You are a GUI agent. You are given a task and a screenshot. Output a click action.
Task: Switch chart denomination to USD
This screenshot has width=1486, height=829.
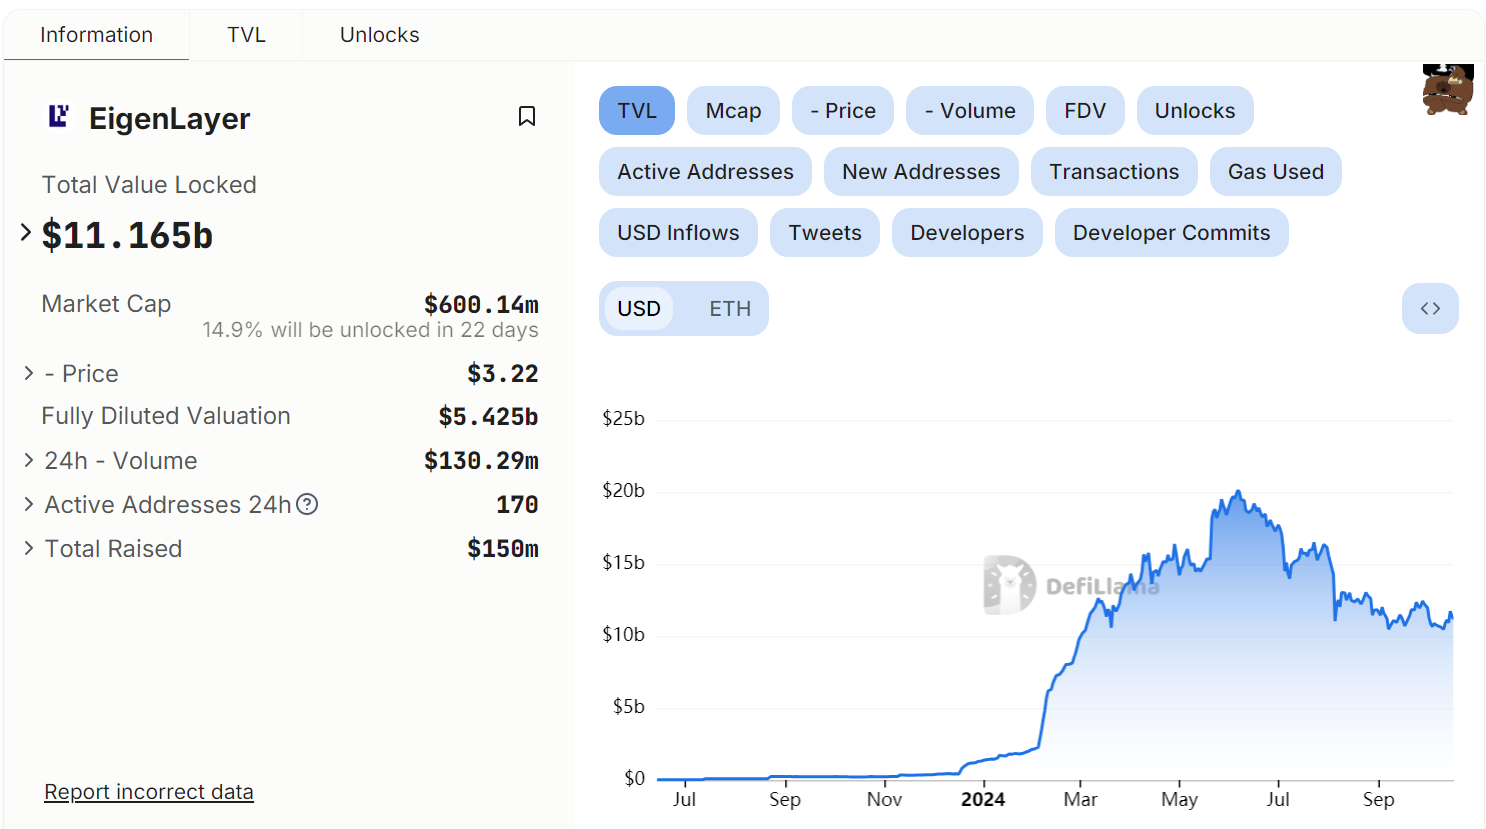(639, 308)
